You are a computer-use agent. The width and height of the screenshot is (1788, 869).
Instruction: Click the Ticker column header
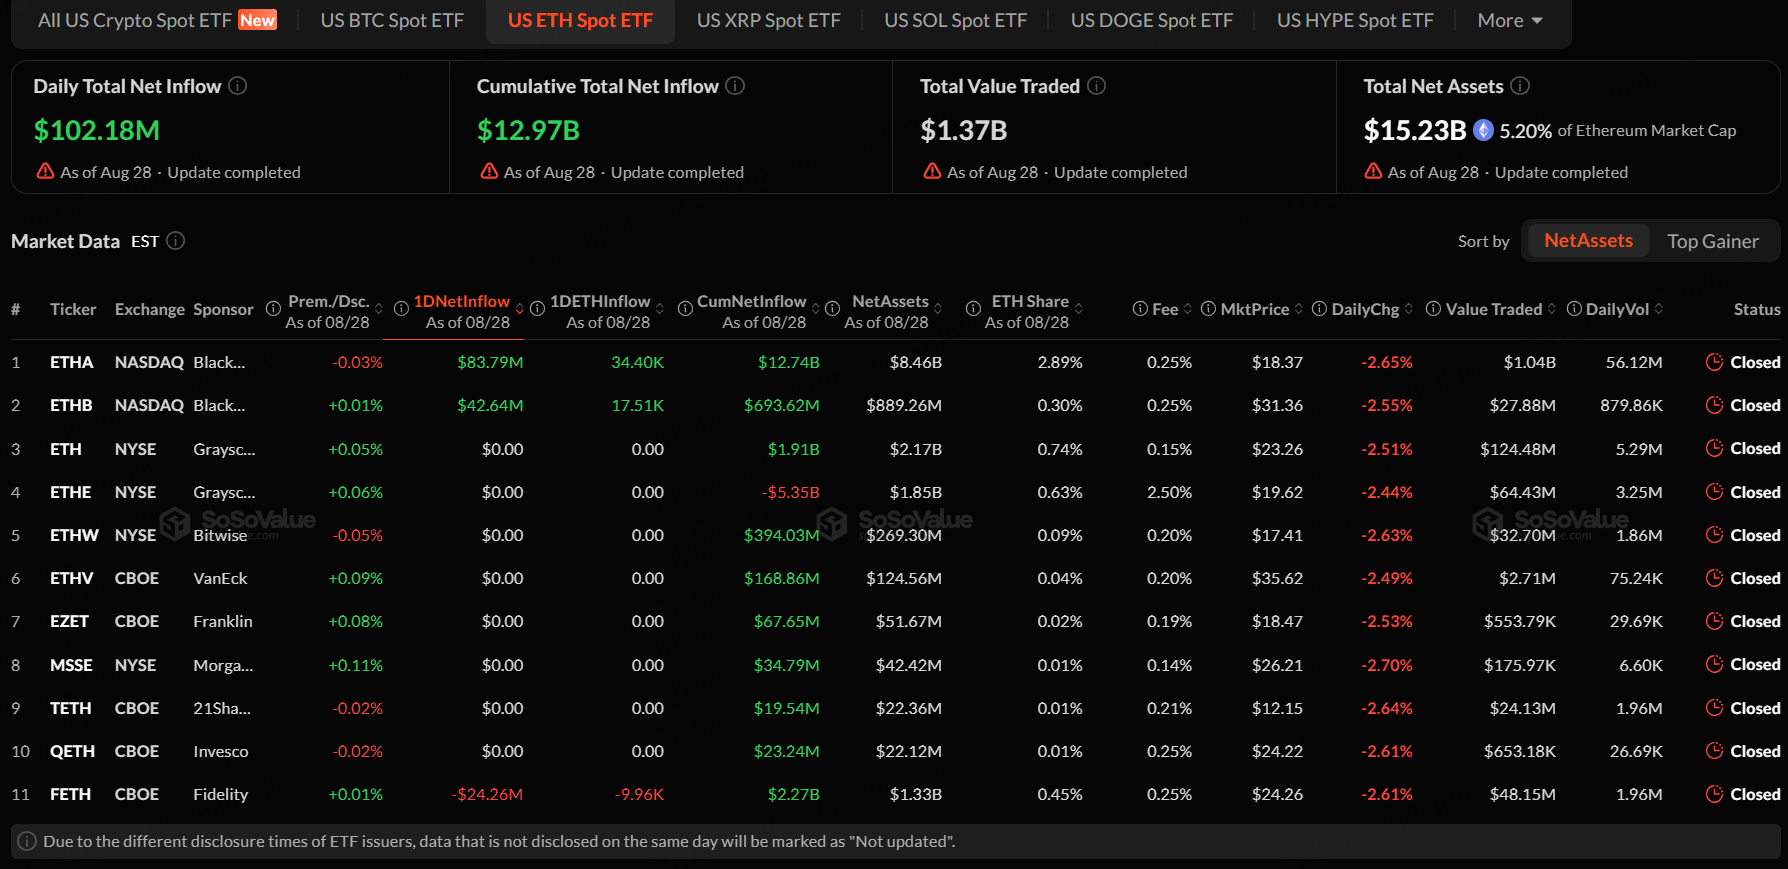[73, 309]
